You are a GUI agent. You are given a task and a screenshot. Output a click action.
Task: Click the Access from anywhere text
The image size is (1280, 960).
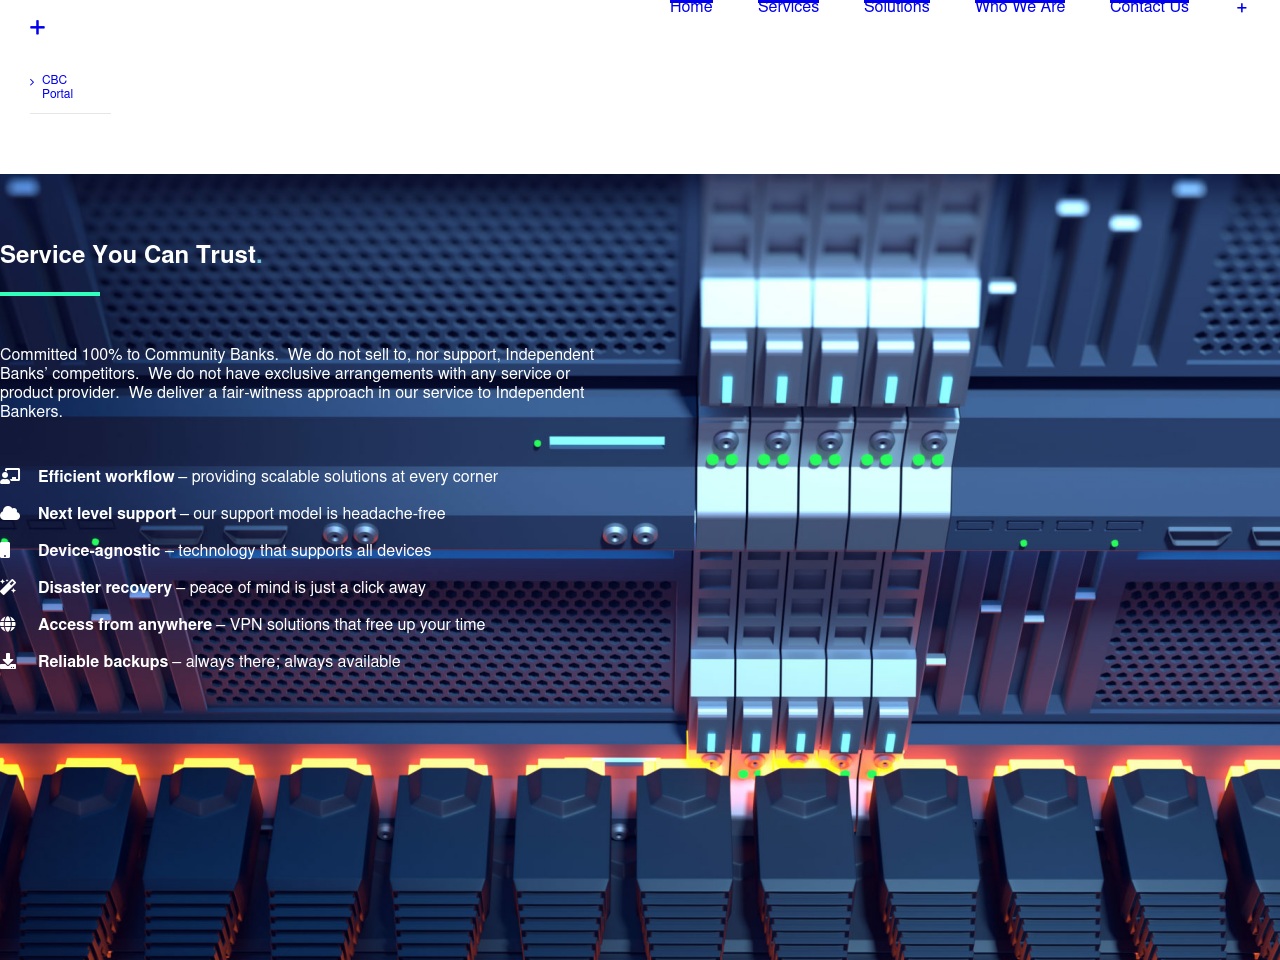pyautogui.click(x=125, y=625)
